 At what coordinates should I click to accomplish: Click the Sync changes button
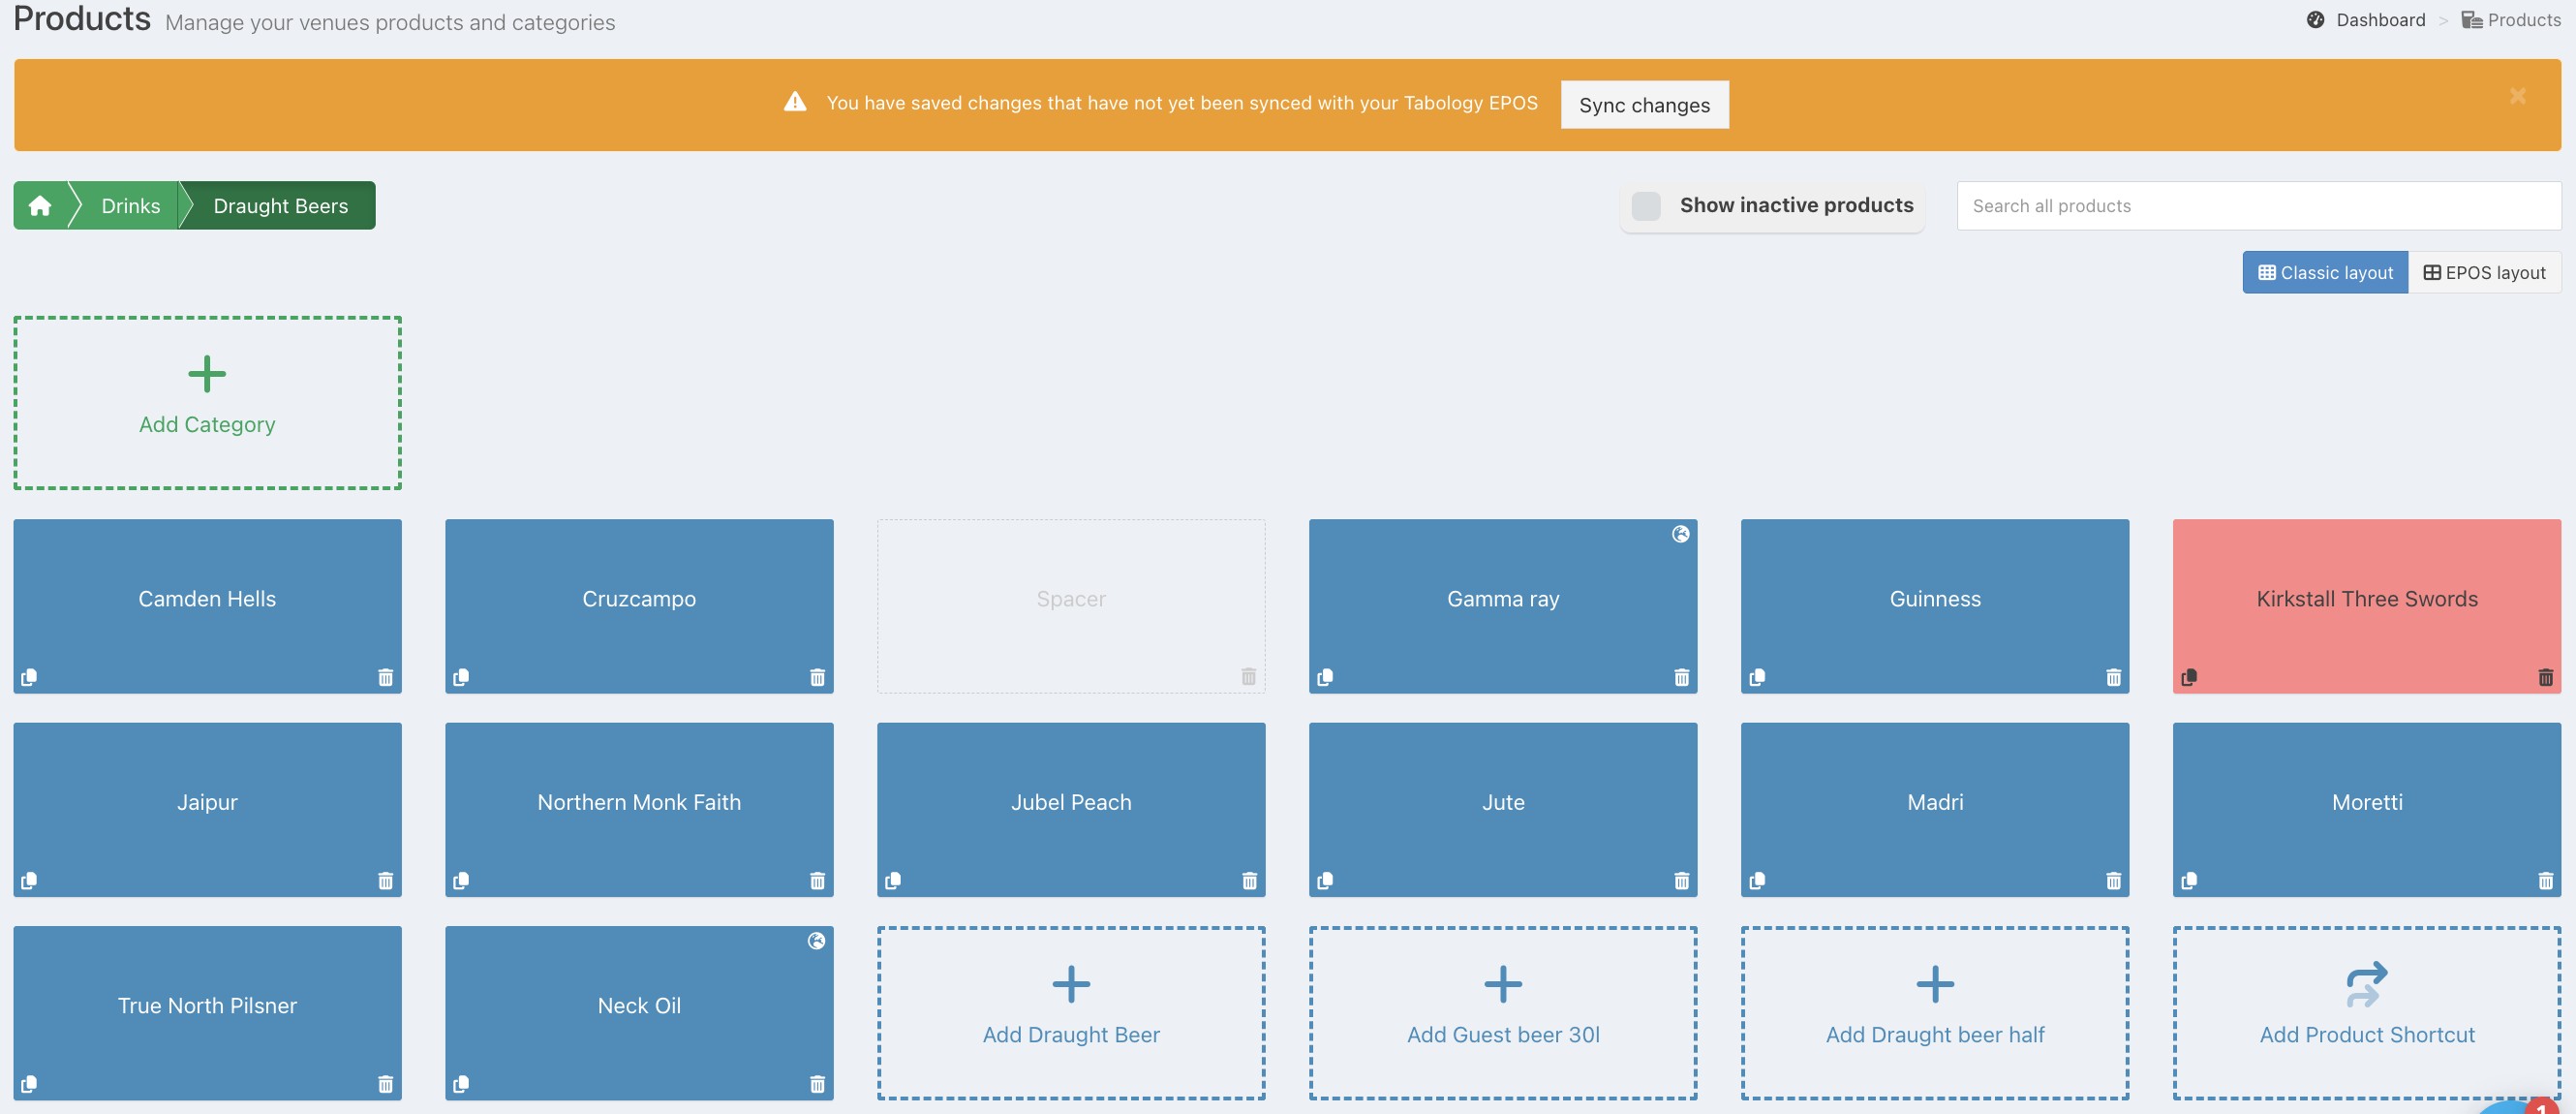point(1645,105)
